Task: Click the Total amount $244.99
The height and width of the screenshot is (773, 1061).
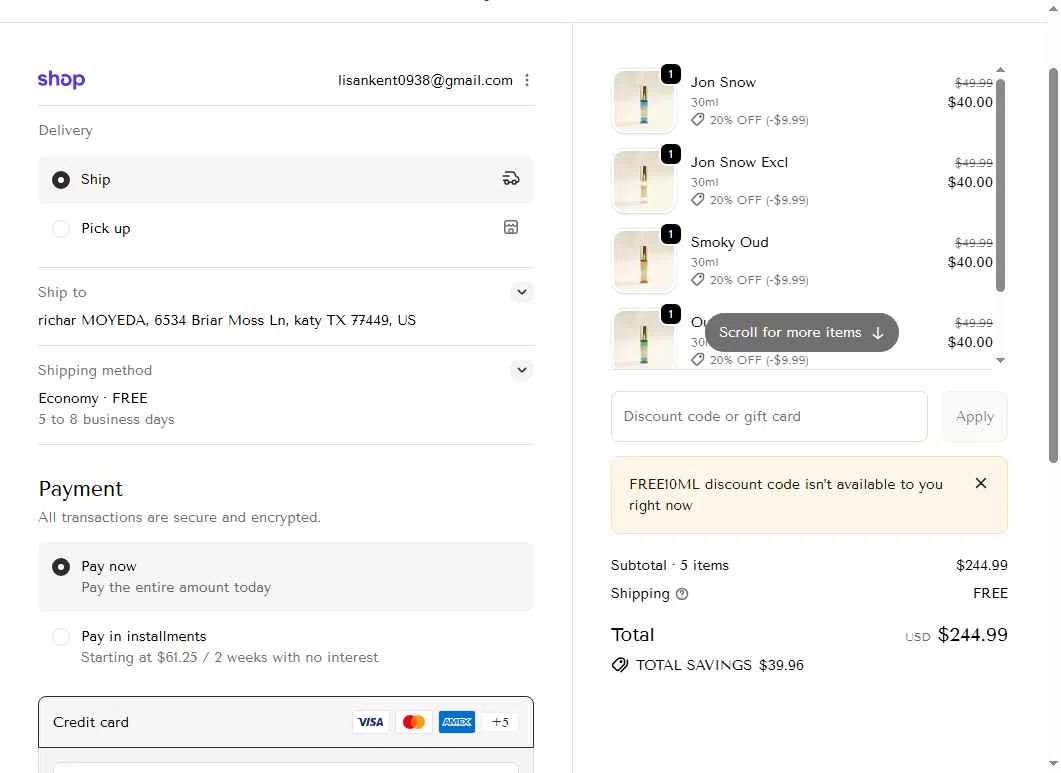Action: (972, 635)
